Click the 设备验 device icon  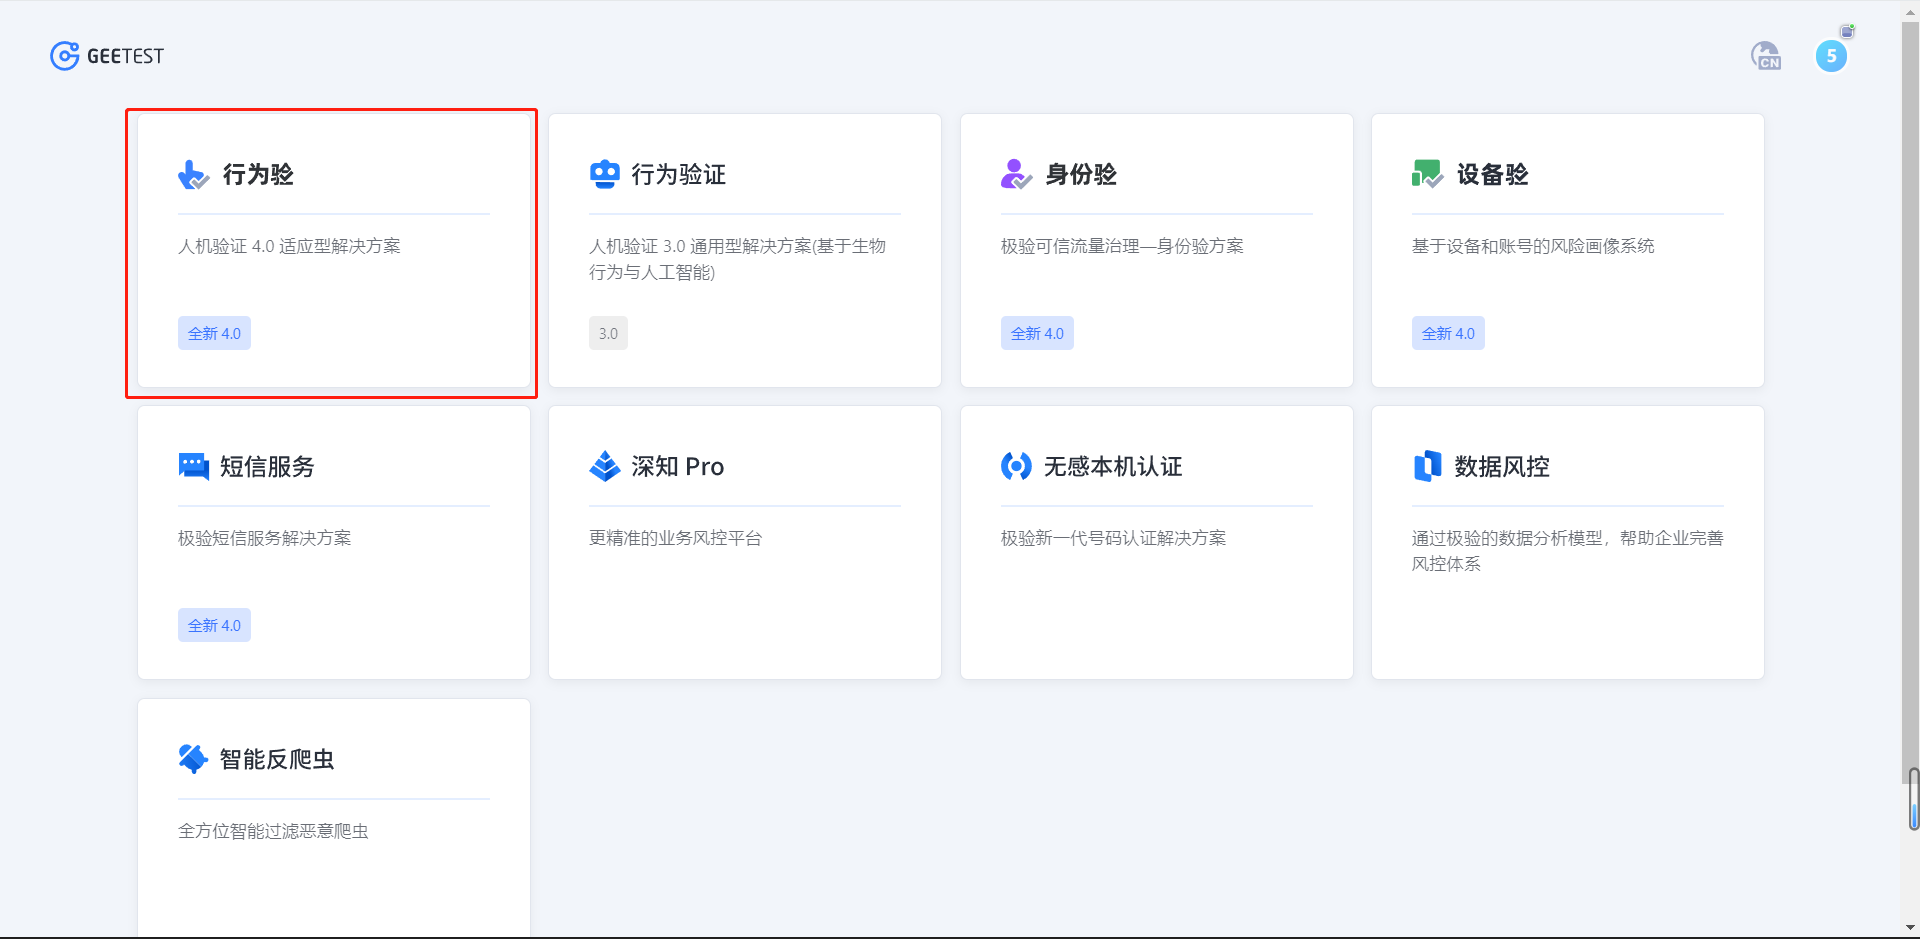tap(1426, 172)
